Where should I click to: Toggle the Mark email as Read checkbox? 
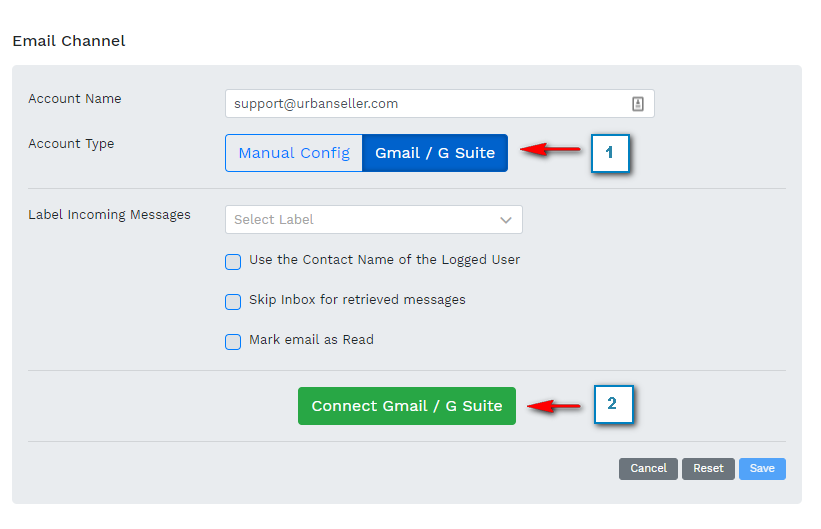tap(233, 342)
